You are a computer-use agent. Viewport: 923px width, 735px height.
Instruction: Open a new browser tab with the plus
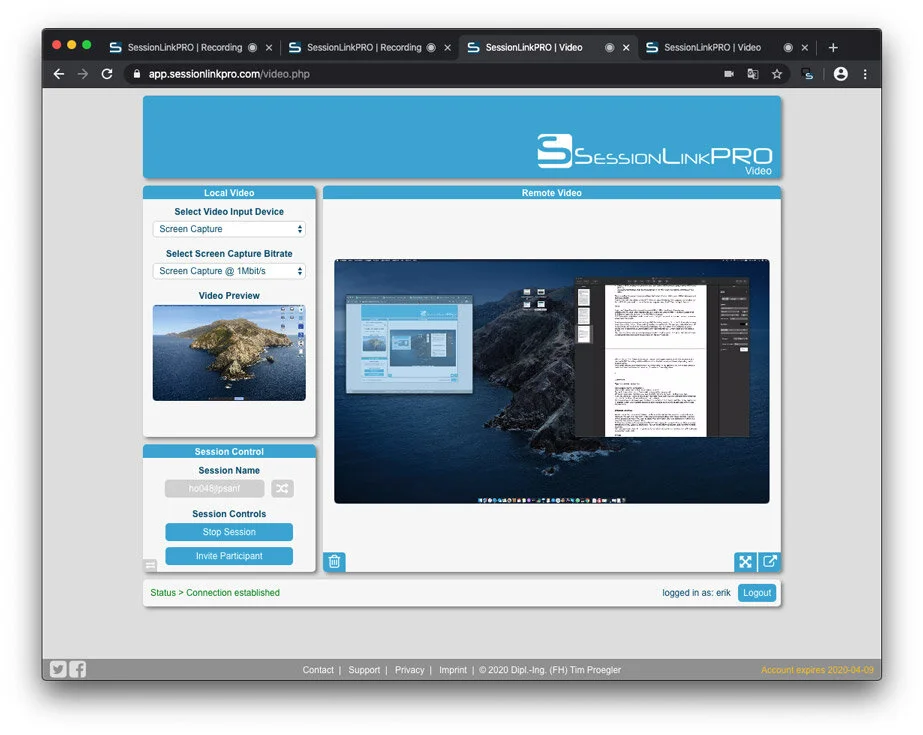click(833, 48)
